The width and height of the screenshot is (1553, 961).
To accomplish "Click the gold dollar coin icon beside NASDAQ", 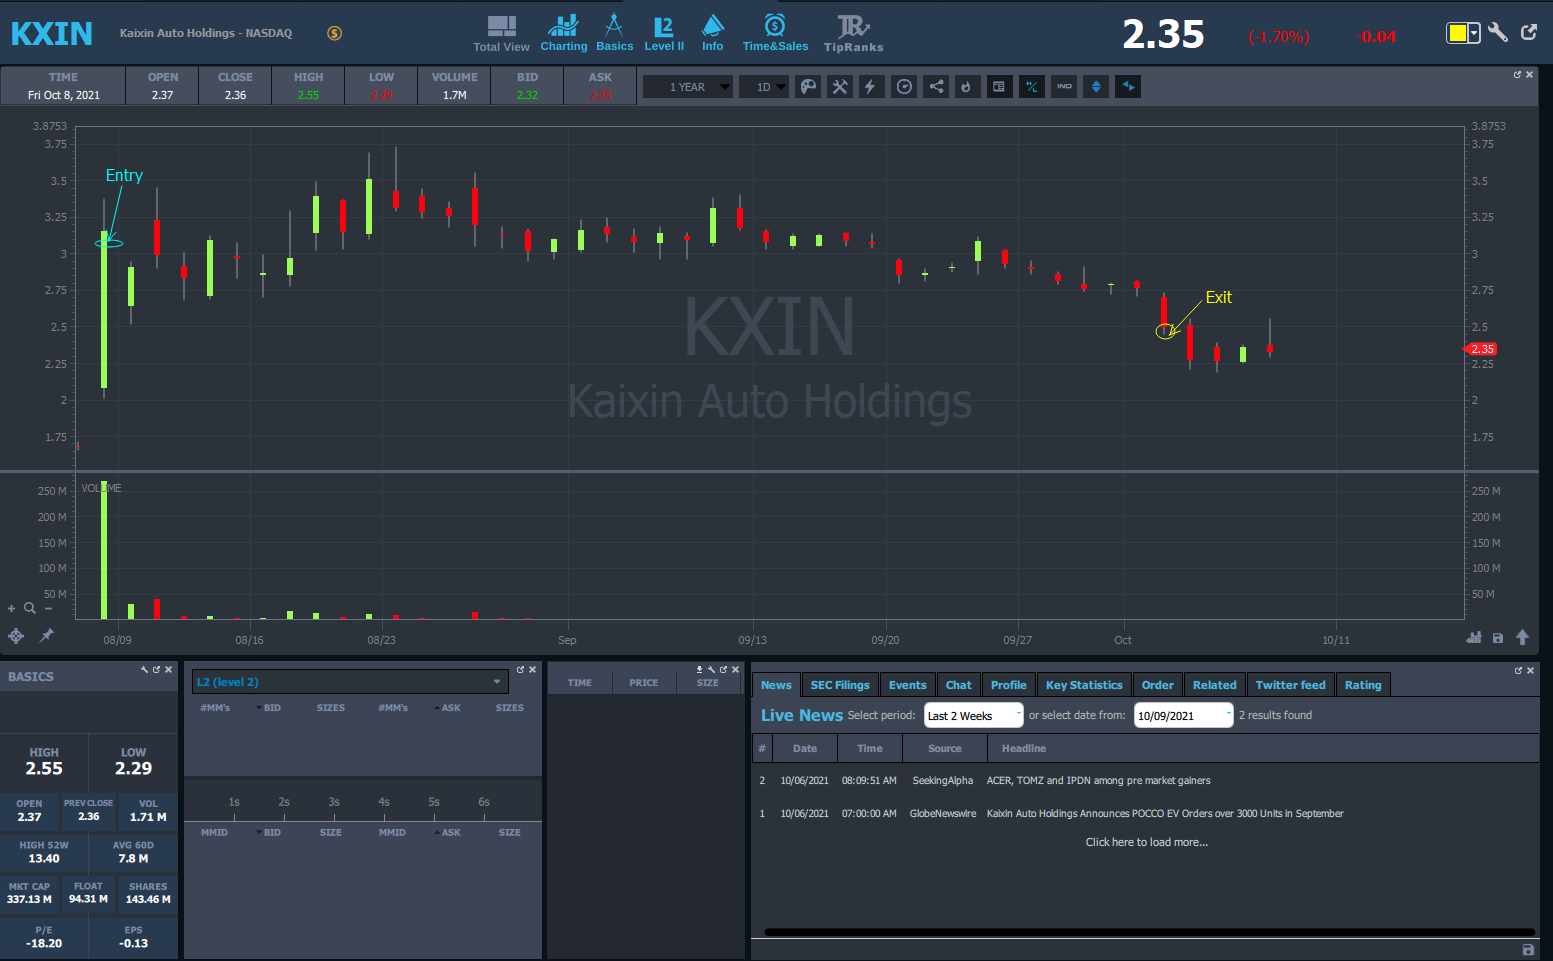I will (x=335, y=33).
